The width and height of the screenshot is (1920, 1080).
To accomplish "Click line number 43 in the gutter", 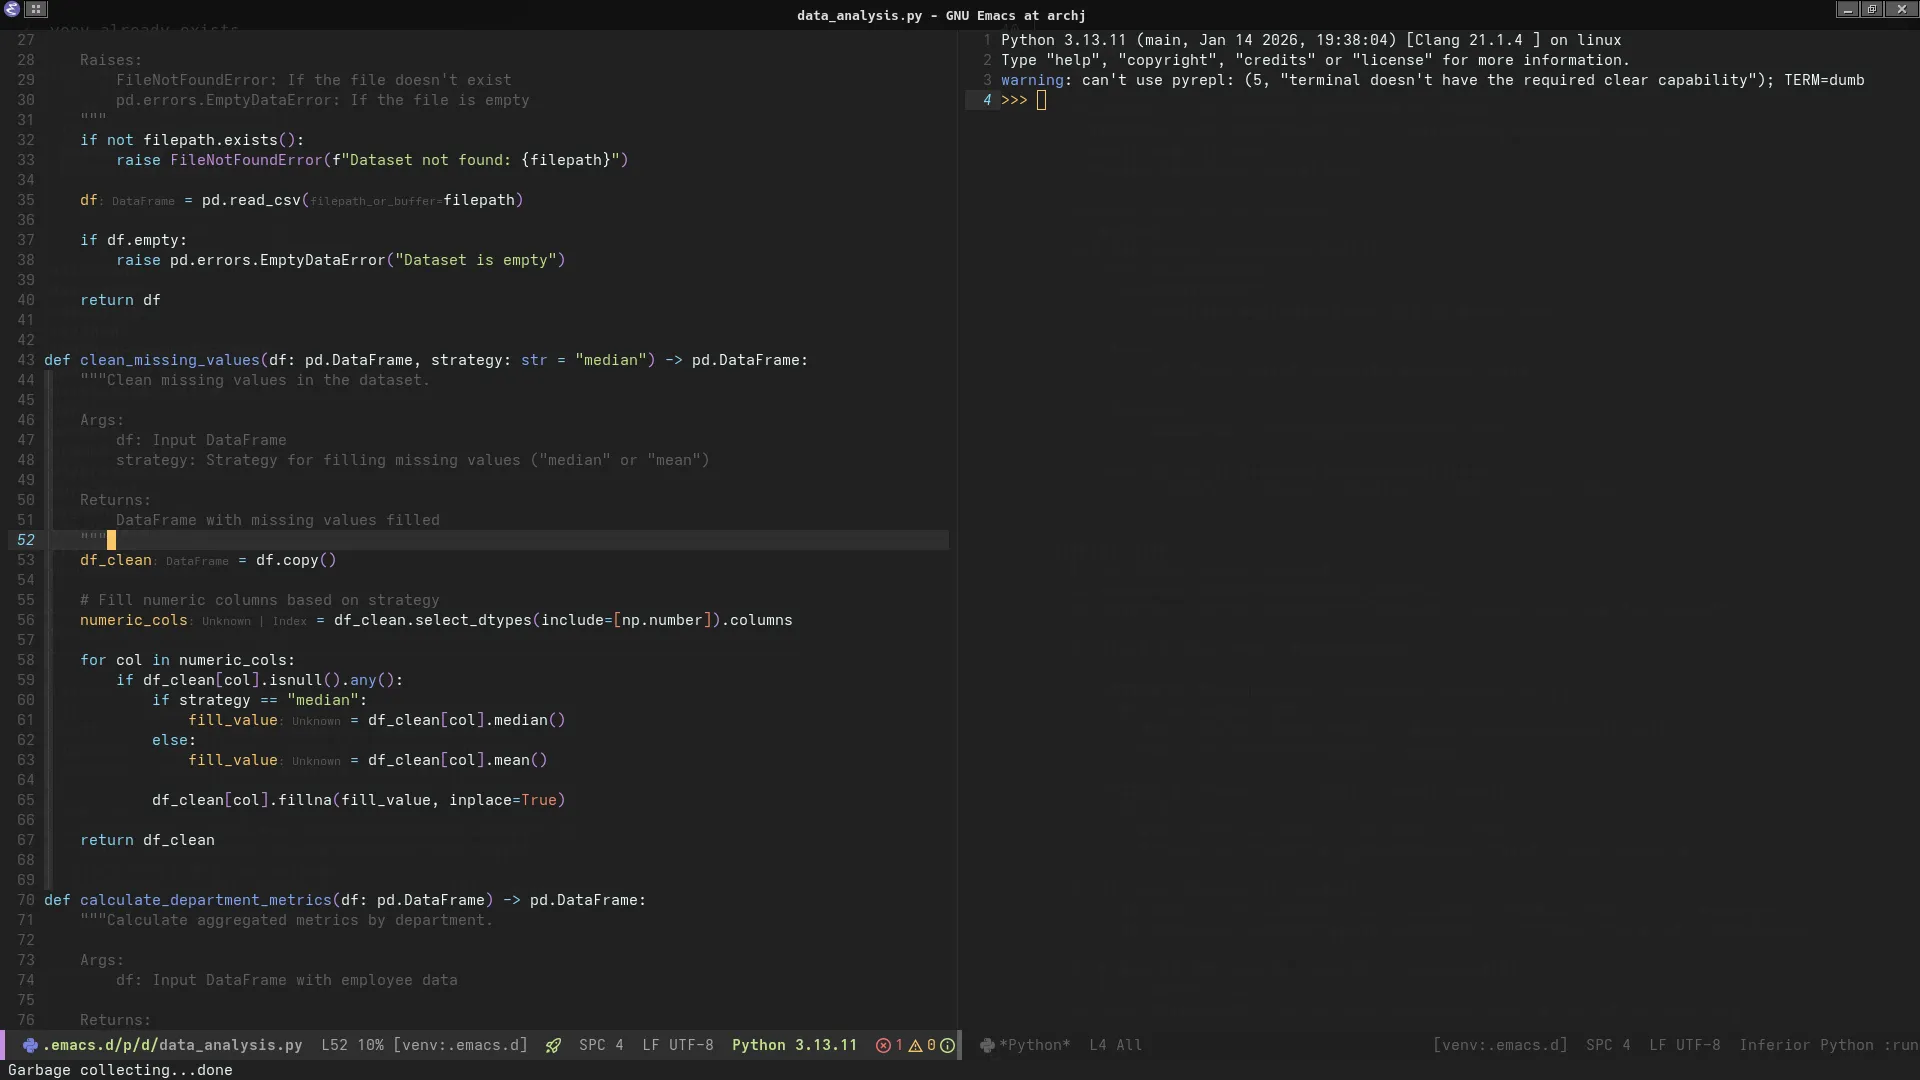I will [x=25, y=360].
